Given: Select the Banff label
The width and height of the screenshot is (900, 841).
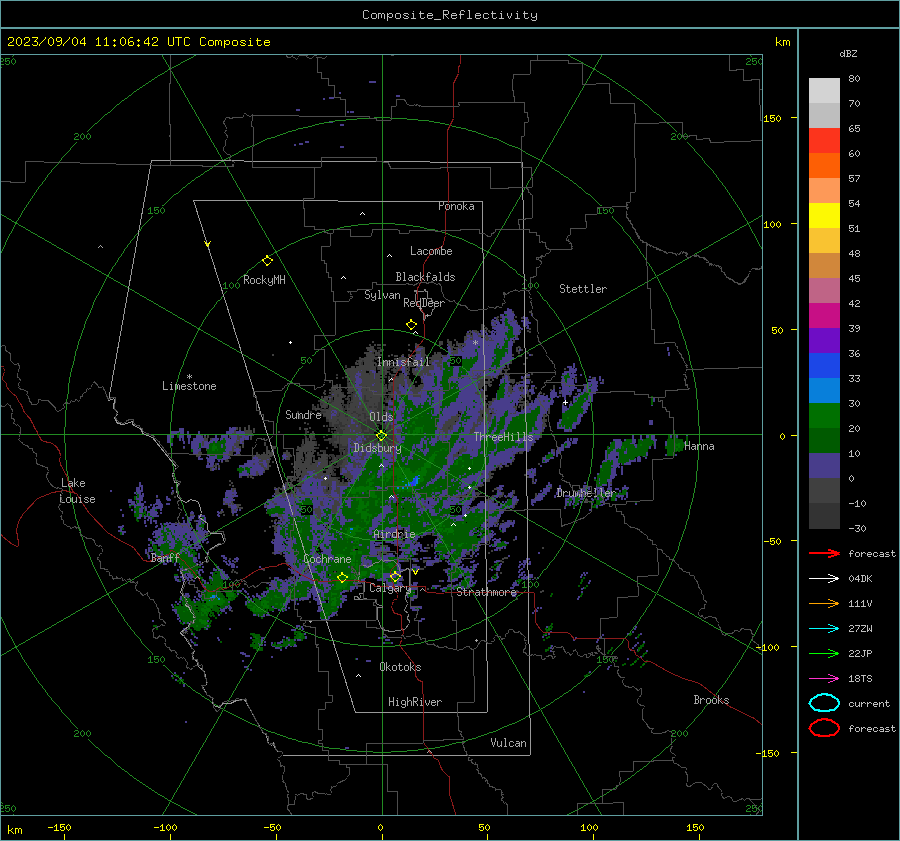Looking at the screenshot, I should tap(165, 558).
